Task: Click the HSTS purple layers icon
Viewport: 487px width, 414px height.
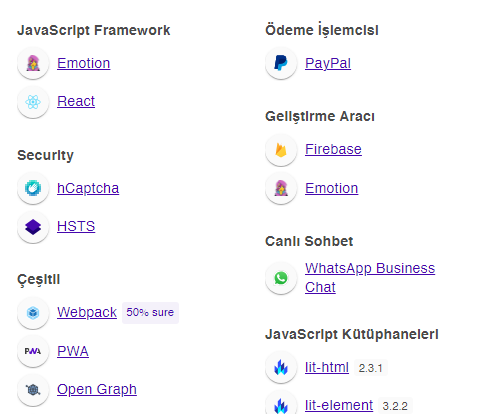Action: 33,227
